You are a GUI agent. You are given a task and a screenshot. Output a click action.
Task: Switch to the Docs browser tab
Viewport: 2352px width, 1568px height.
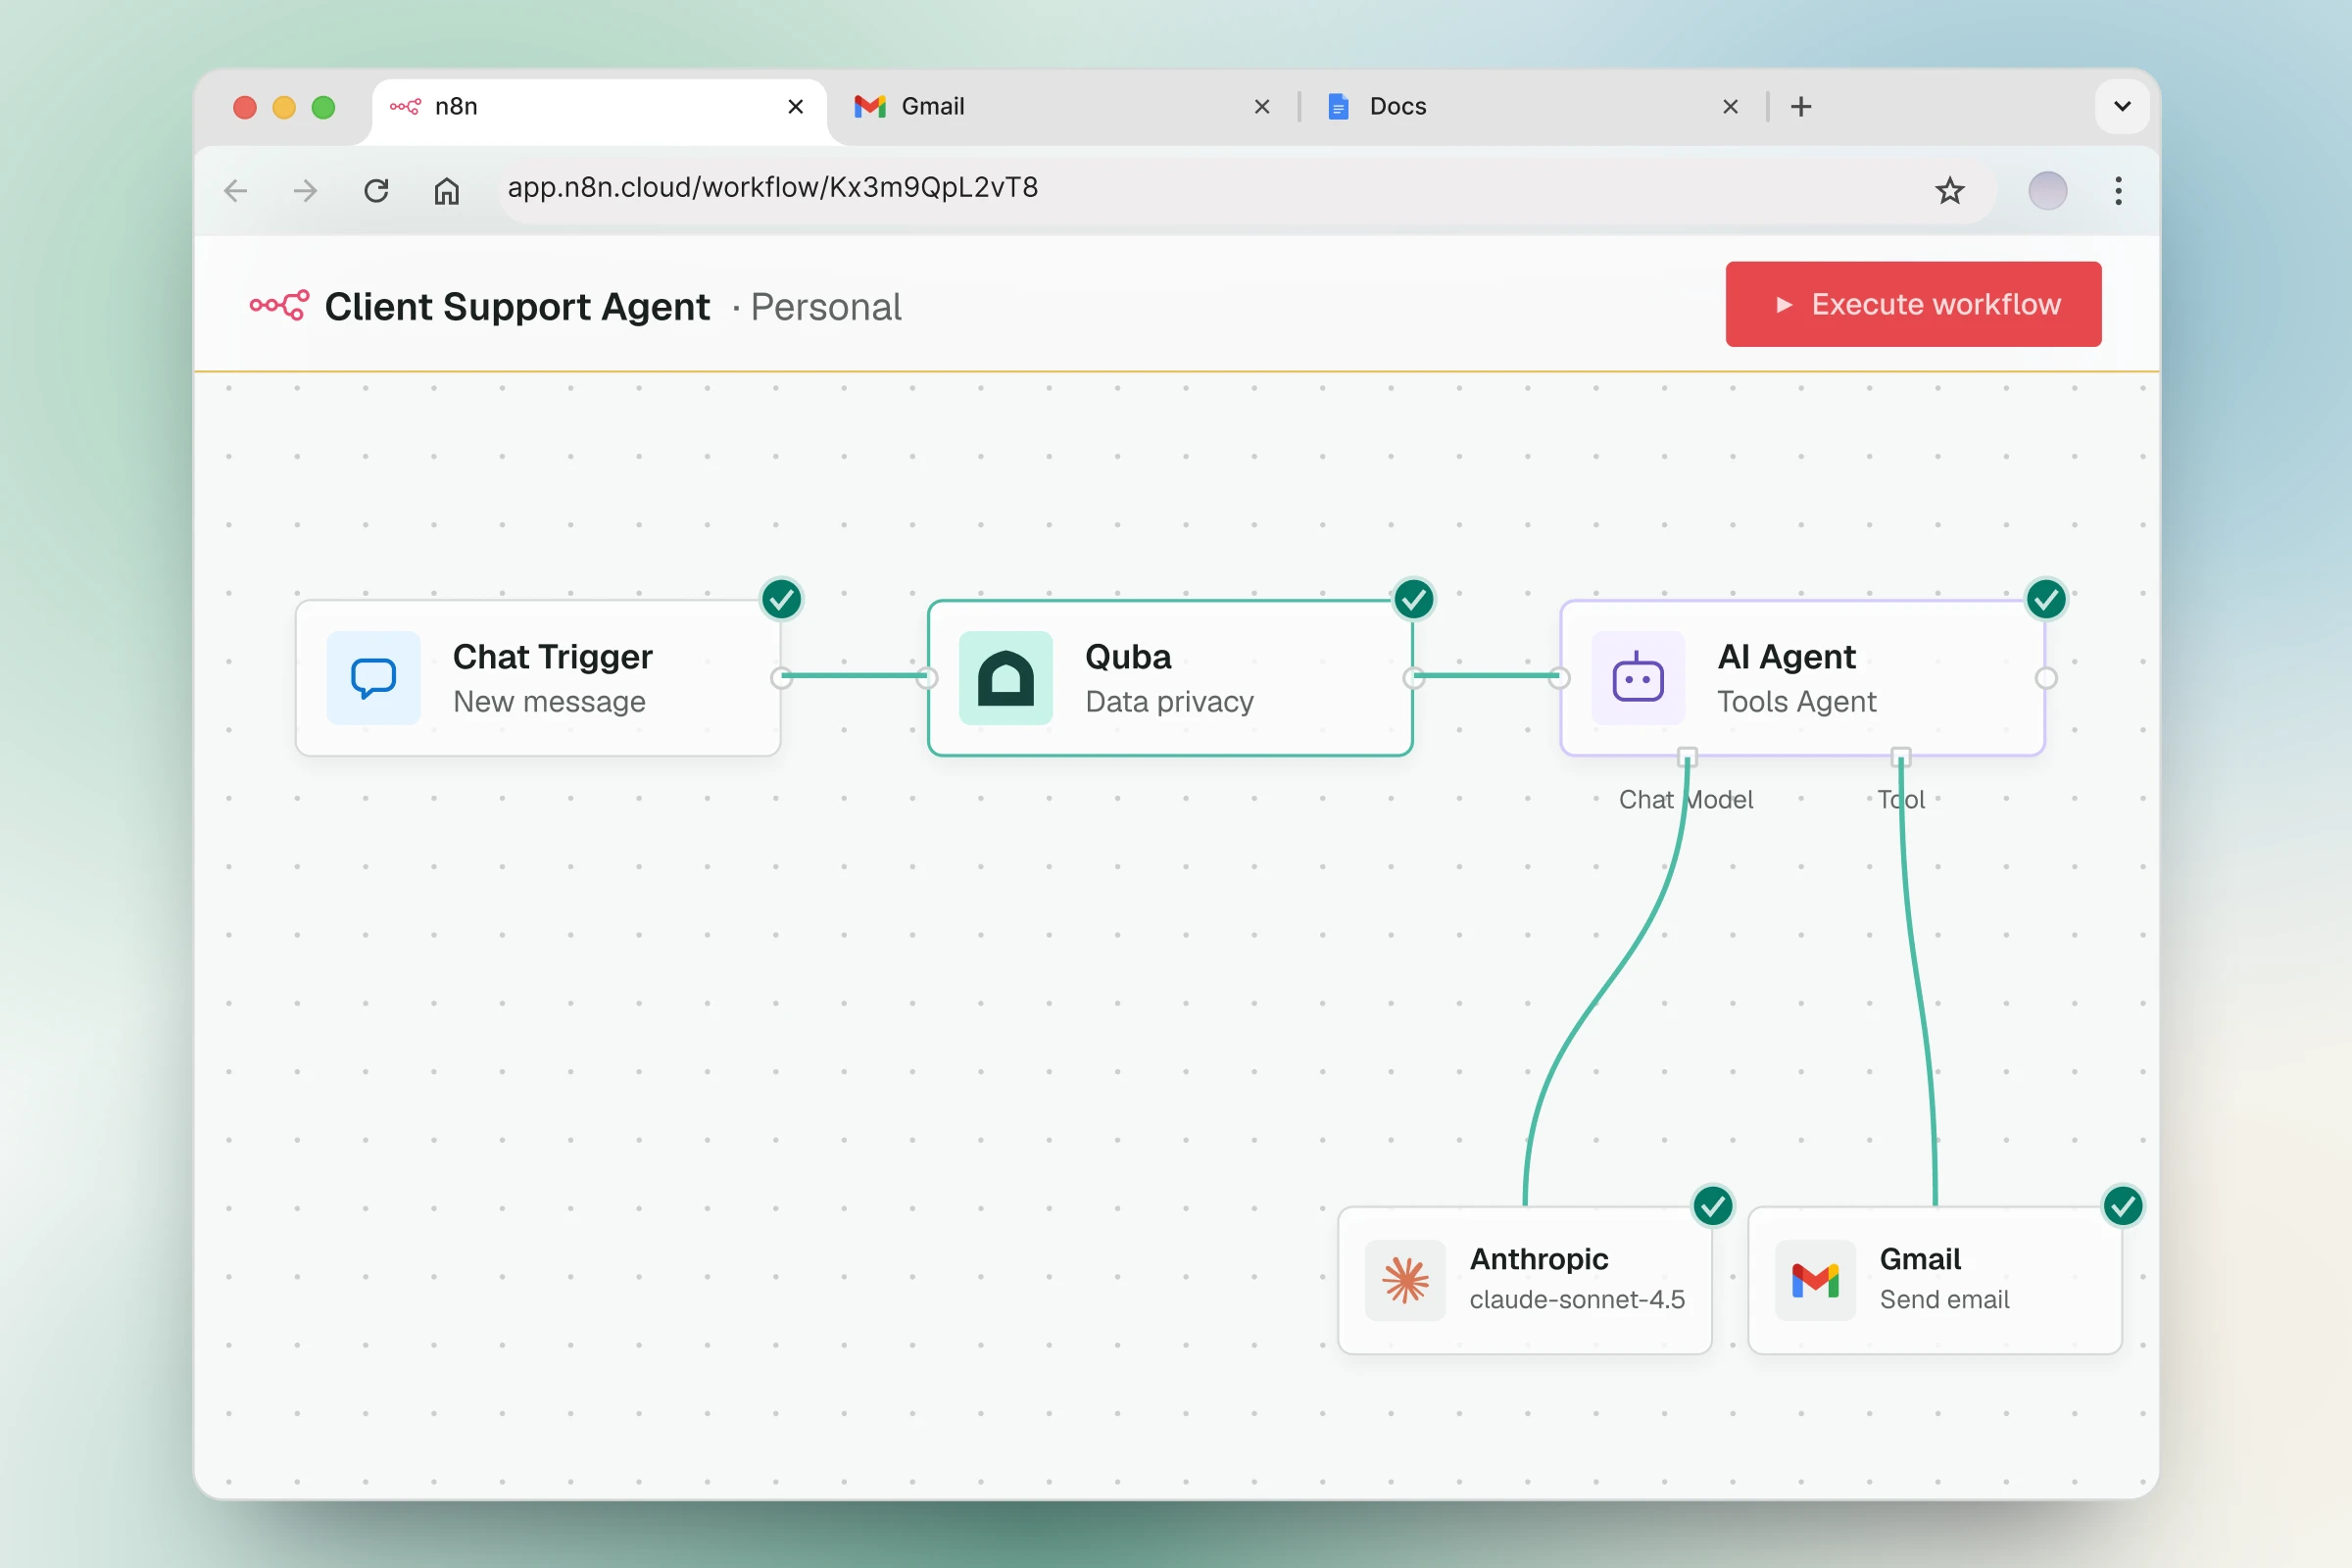[x=1532, y=106]
